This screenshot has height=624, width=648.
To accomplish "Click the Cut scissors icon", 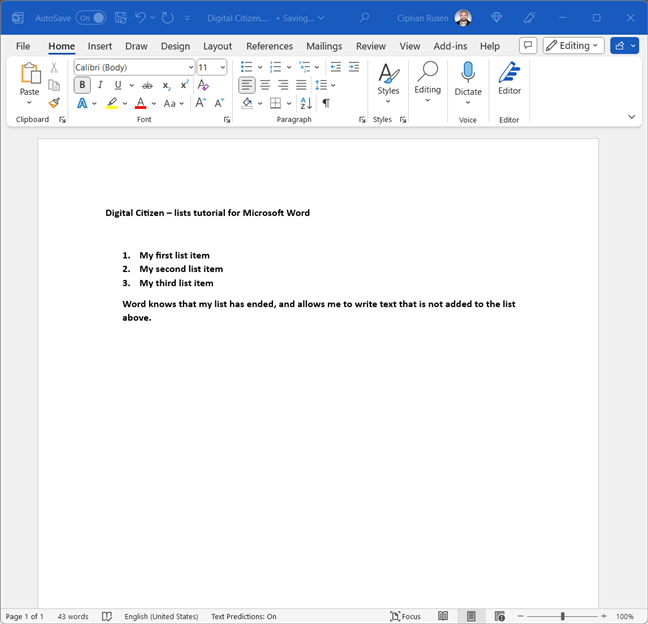I will tap(54, 67).
